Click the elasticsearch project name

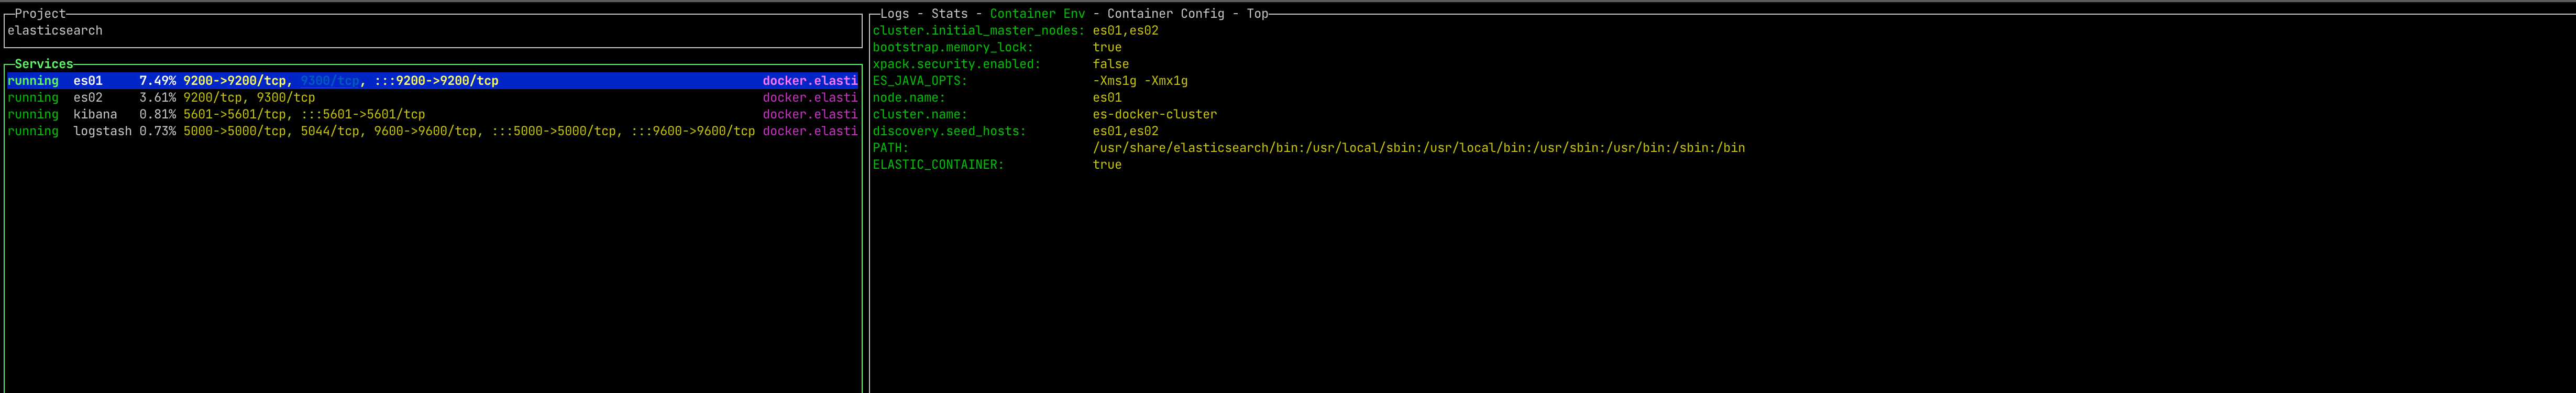click(55, 31)
